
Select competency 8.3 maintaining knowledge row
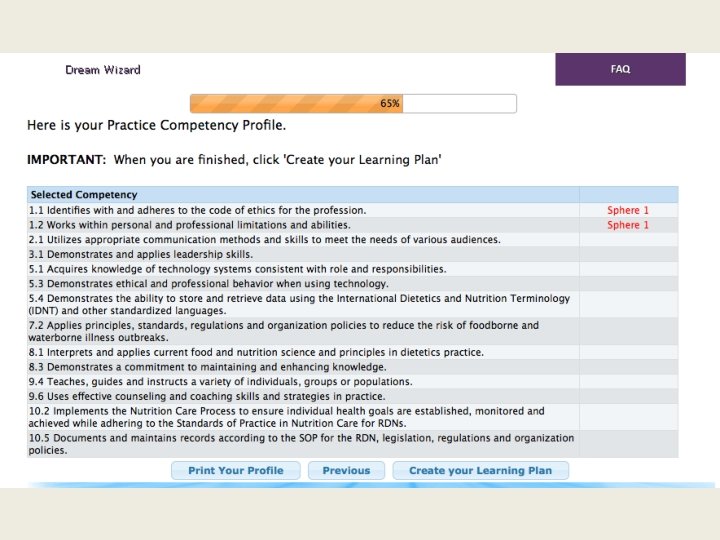[200, 367]
